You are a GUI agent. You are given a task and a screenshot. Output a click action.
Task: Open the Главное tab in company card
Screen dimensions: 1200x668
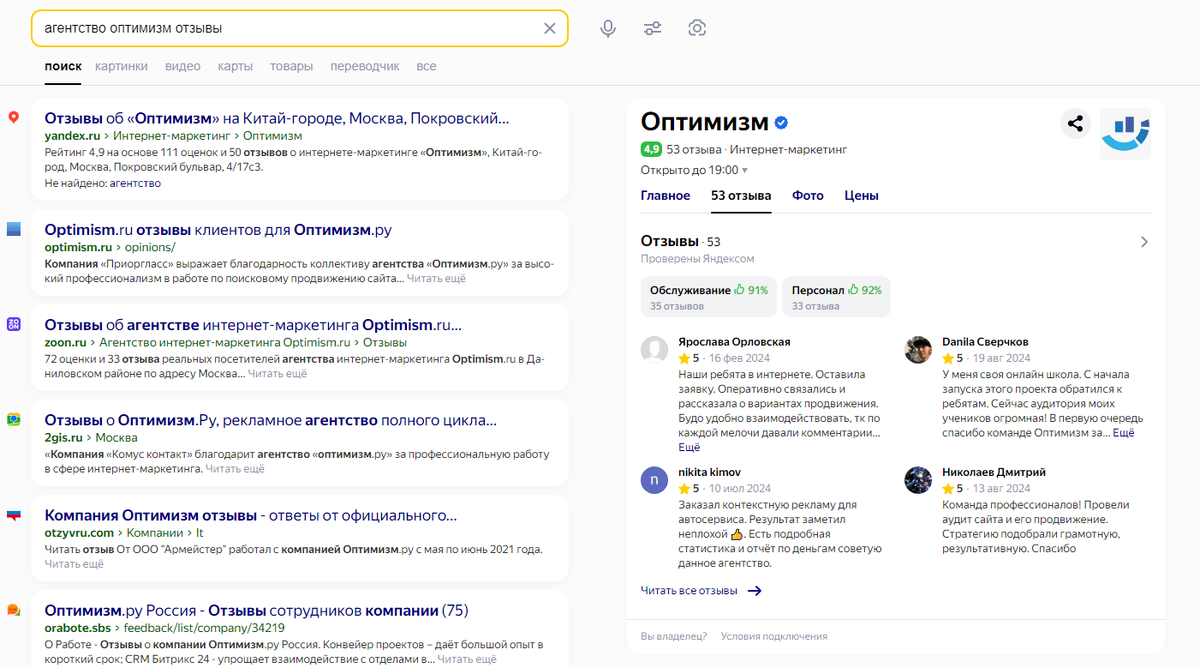click(665, 196)
